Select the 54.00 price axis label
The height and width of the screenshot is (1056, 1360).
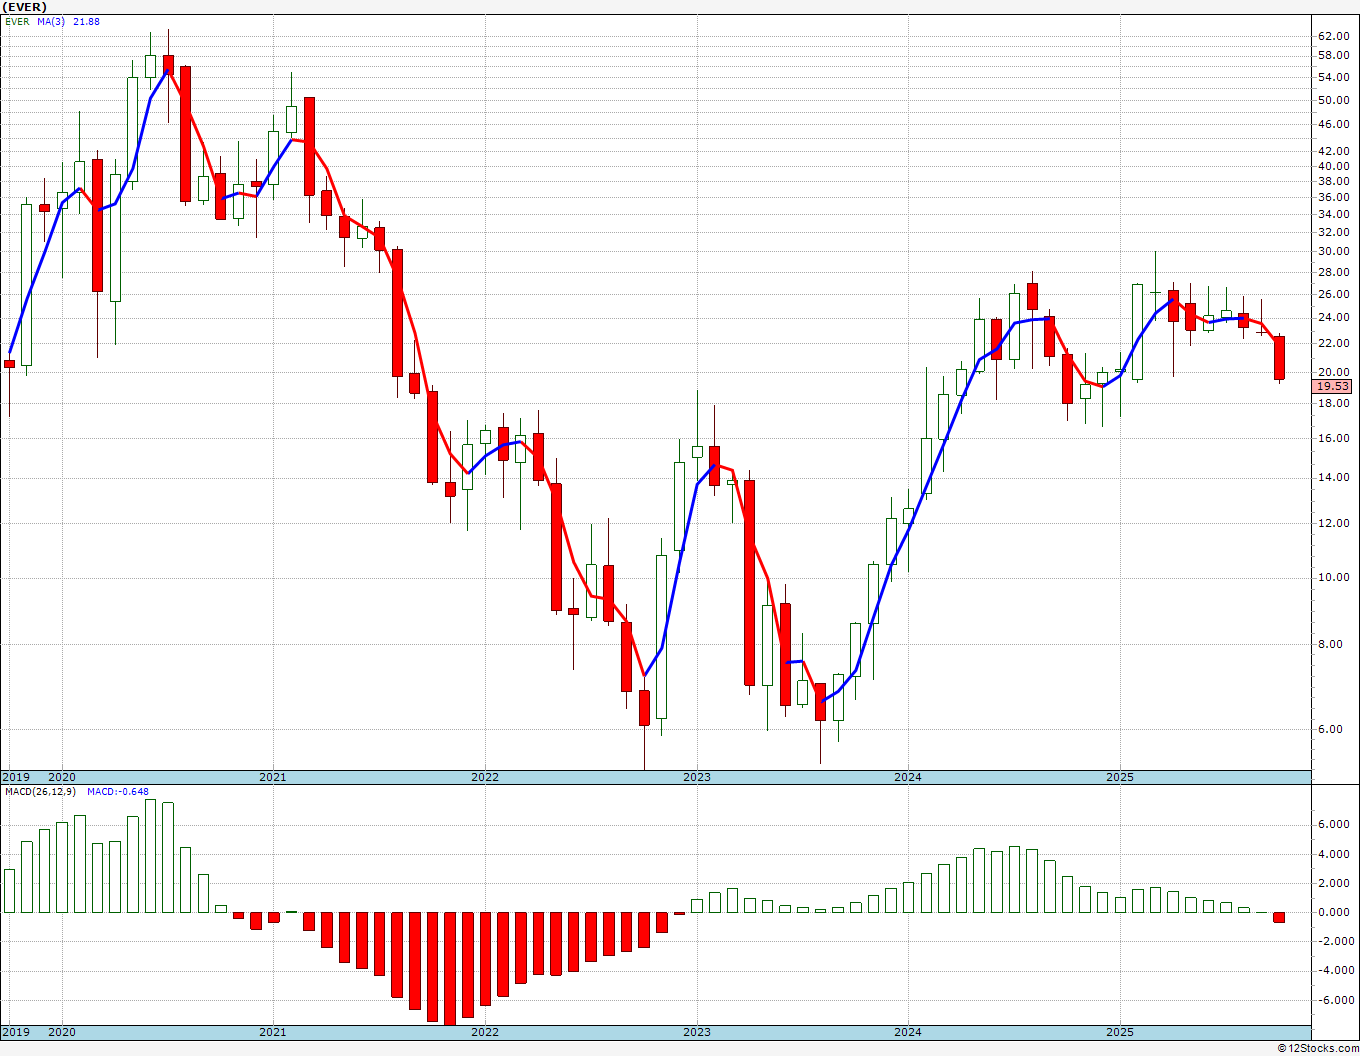[x=1334, y=77]
